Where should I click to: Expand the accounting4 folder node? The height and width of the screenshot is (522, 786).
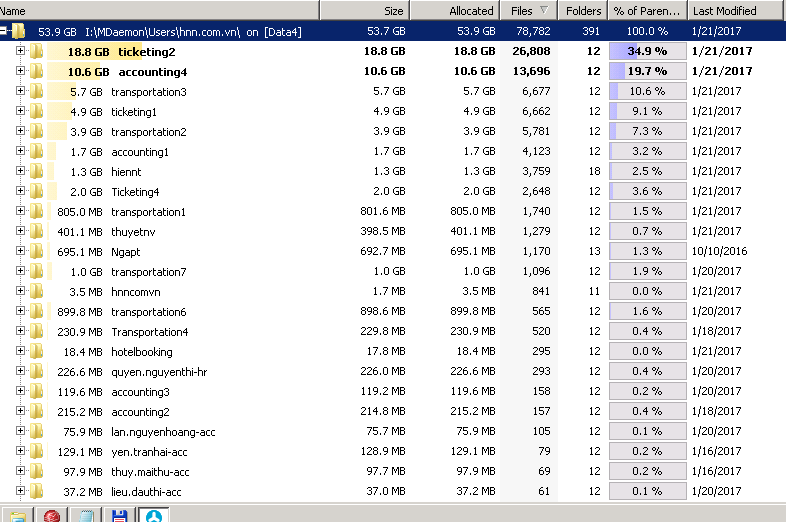coord(20,70)
